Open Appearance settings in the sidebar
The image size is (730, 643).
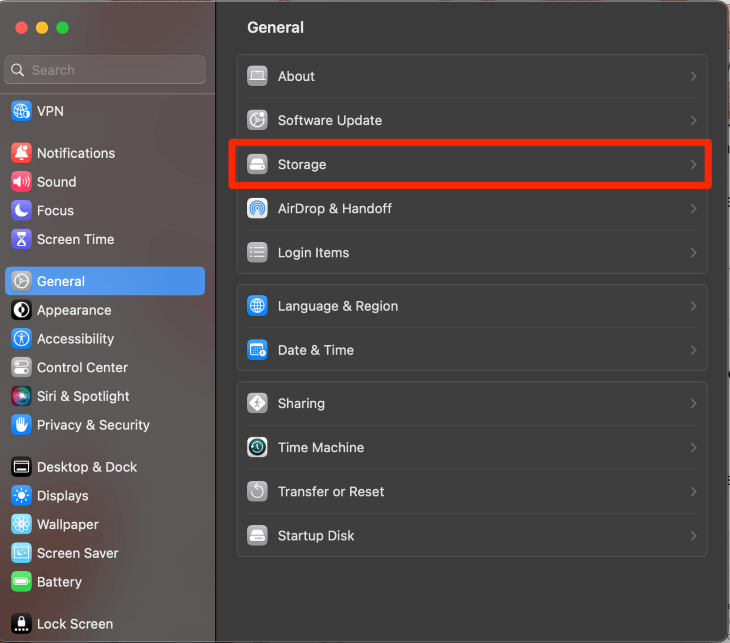pyautogui.click(x=74, y=310)
